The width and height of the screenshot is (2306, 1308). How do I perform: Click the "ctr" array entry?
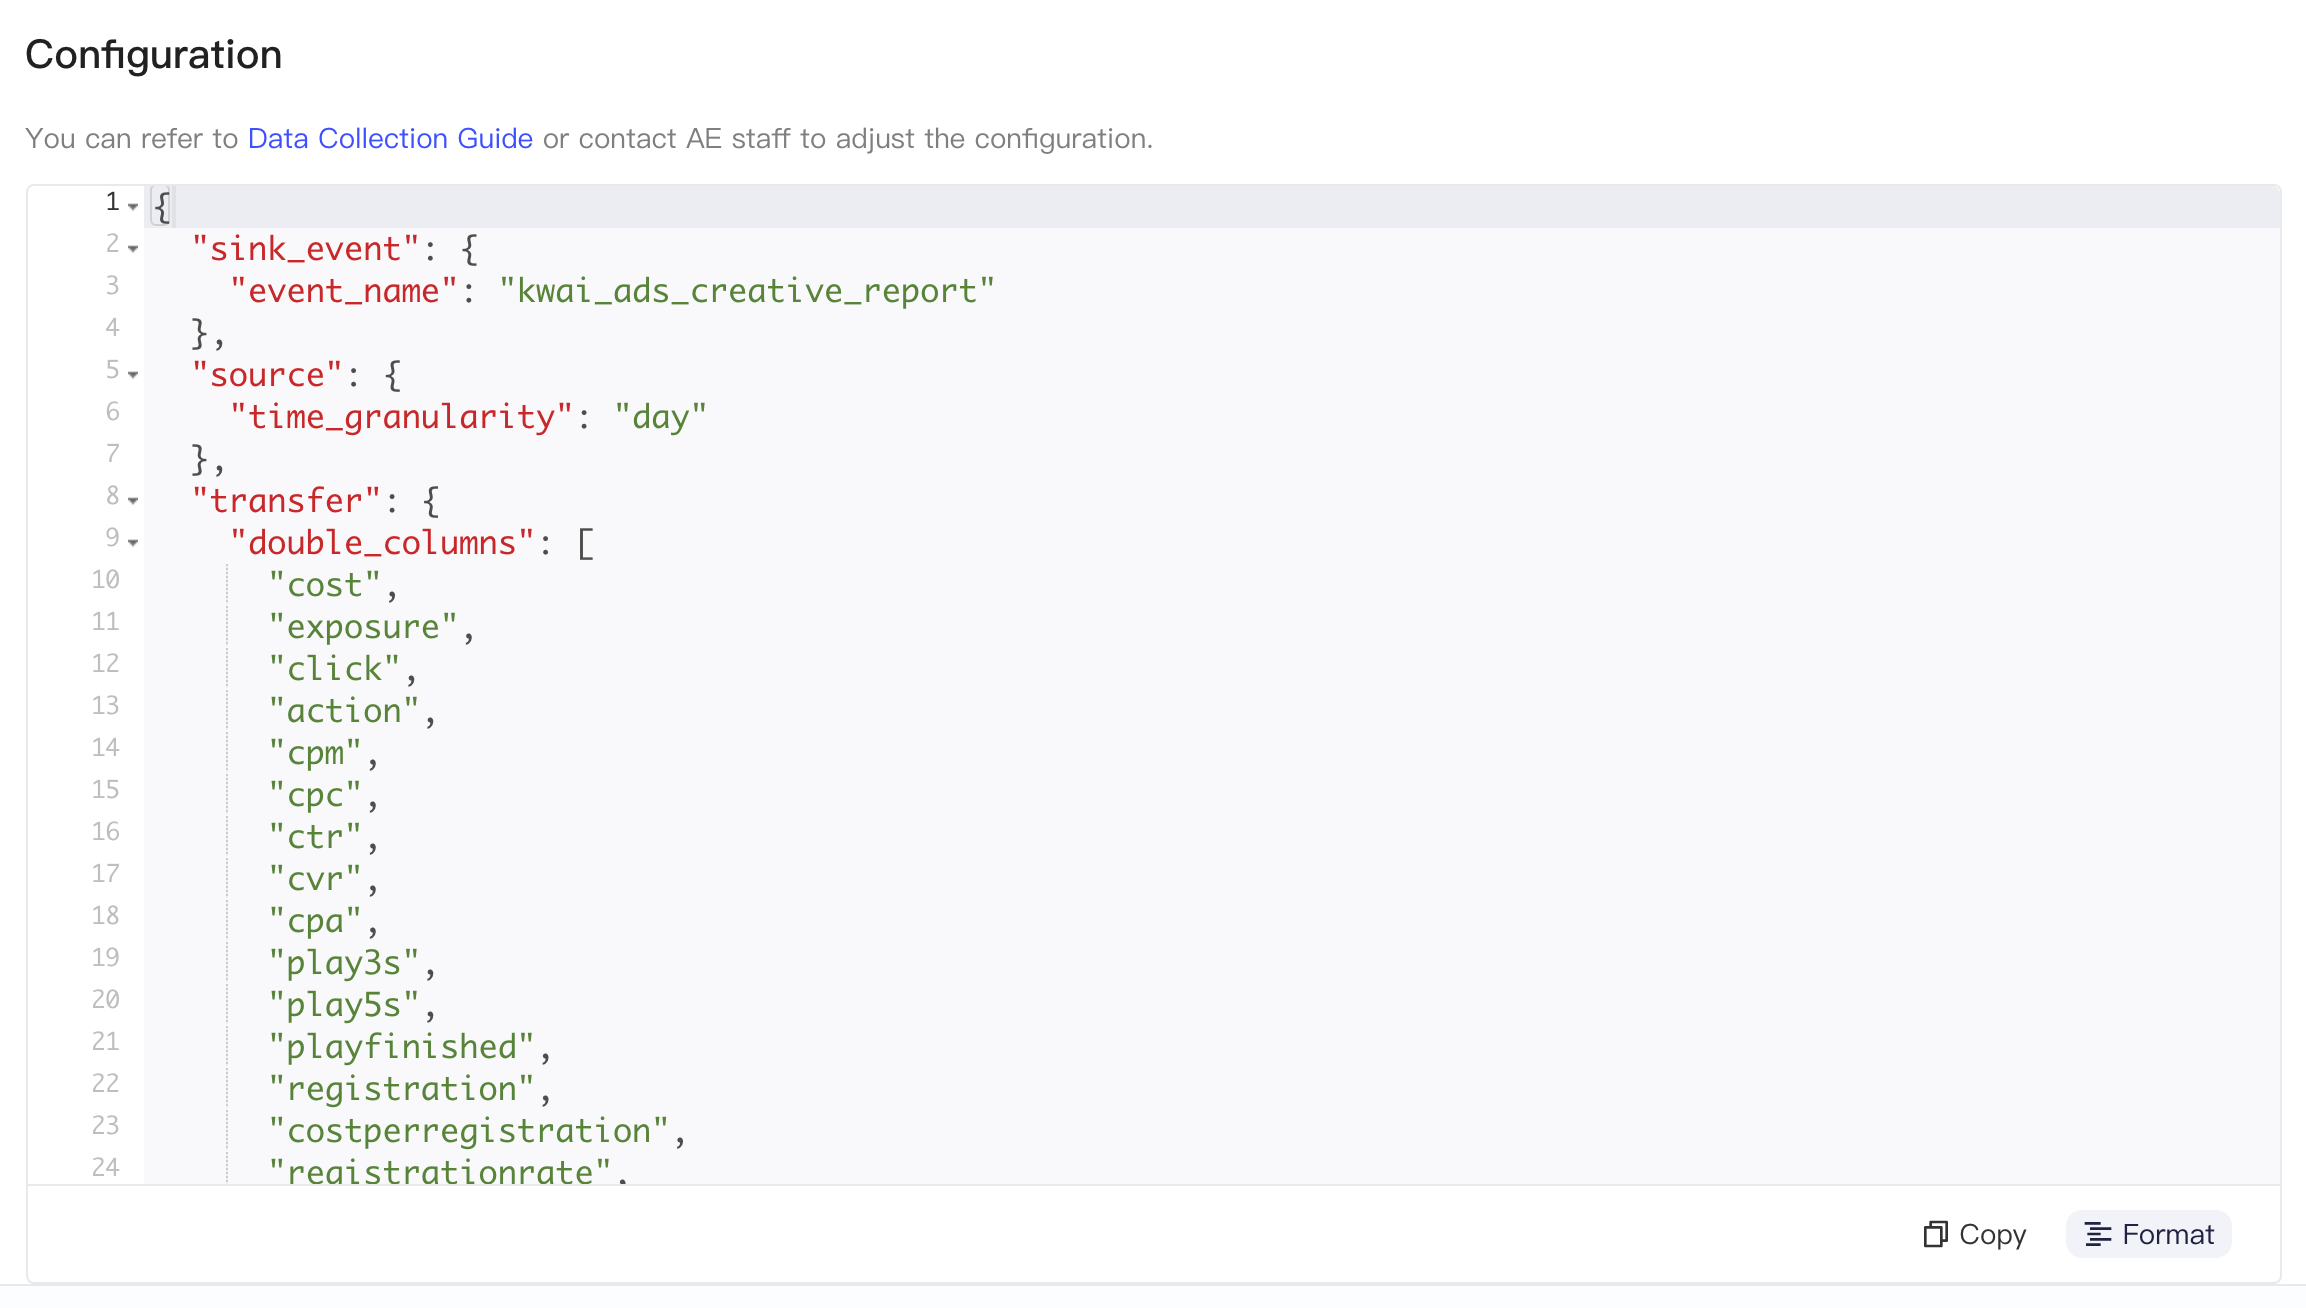click(x=316, y=837)
